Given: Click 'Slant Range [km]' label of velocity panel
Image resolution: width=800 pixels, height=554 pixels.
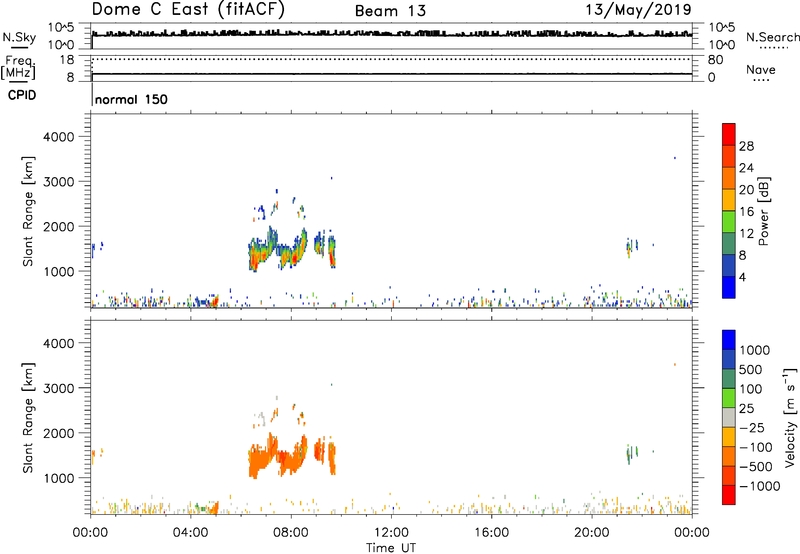Looking at the screenshot, I should pyautogui.click(x=28, y=418).
